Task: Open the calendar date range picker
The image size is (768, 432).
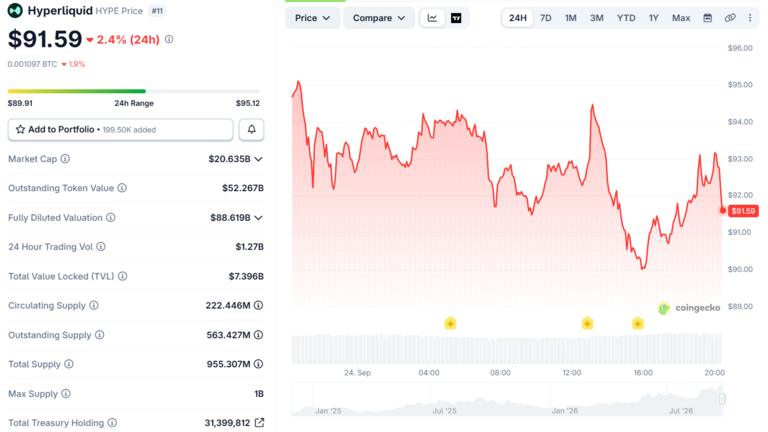Action: (x=707, y=18)
